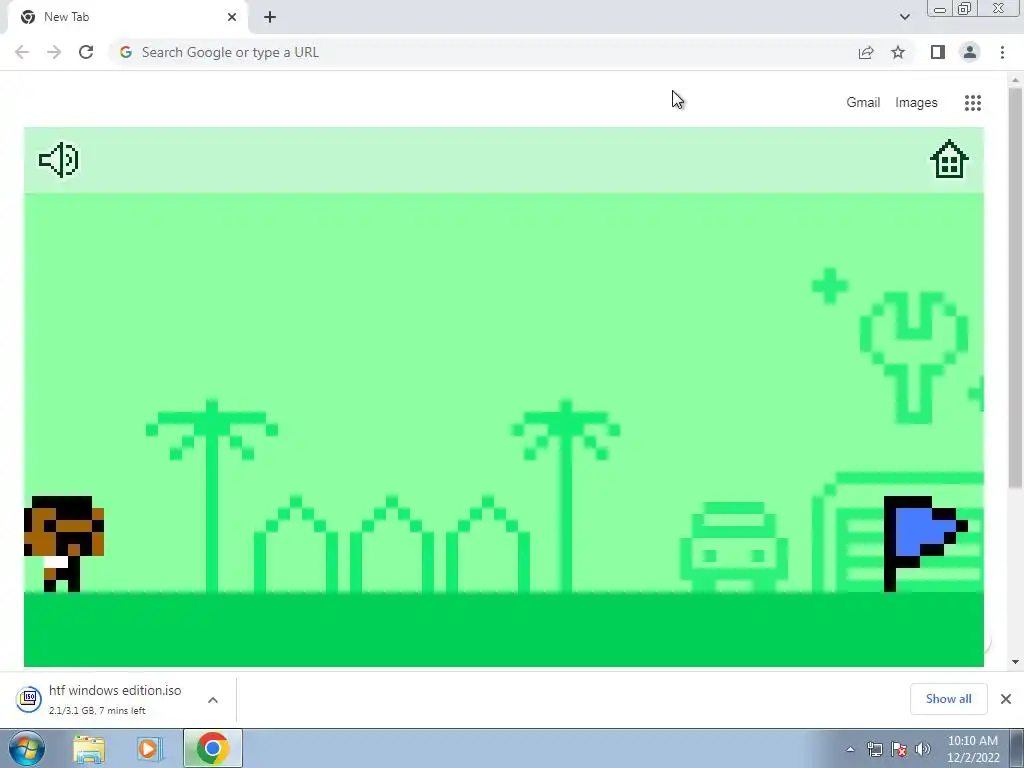
Task: Go forward to next page
Action: 54,52
